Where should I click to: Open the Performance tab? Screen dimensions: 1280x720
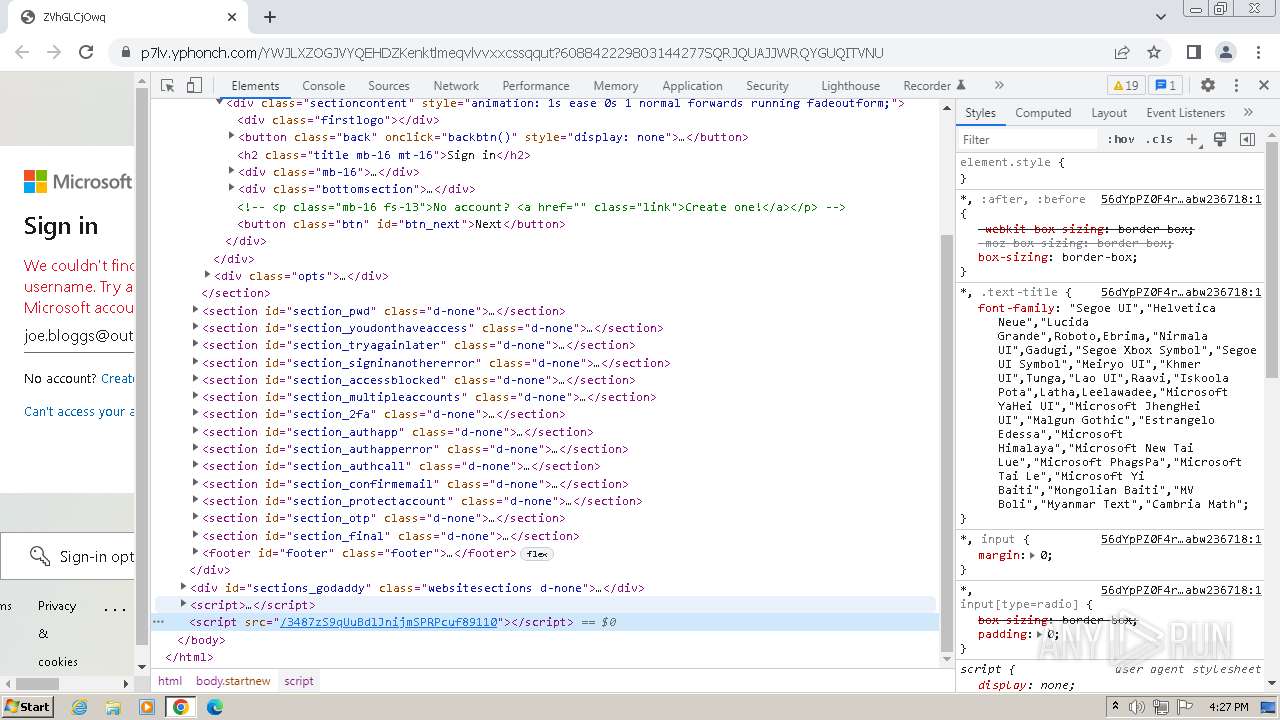(536, 86)
